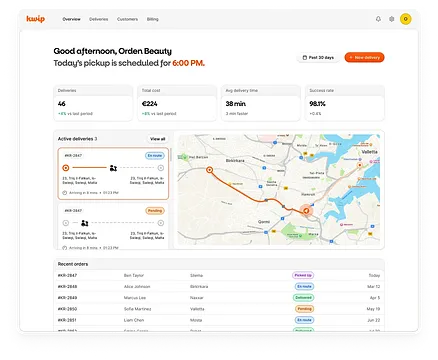Viewport: 438px width, 360px height.
Task: Open order #KR-2849 in Recent orders
Action: [219, 298]
